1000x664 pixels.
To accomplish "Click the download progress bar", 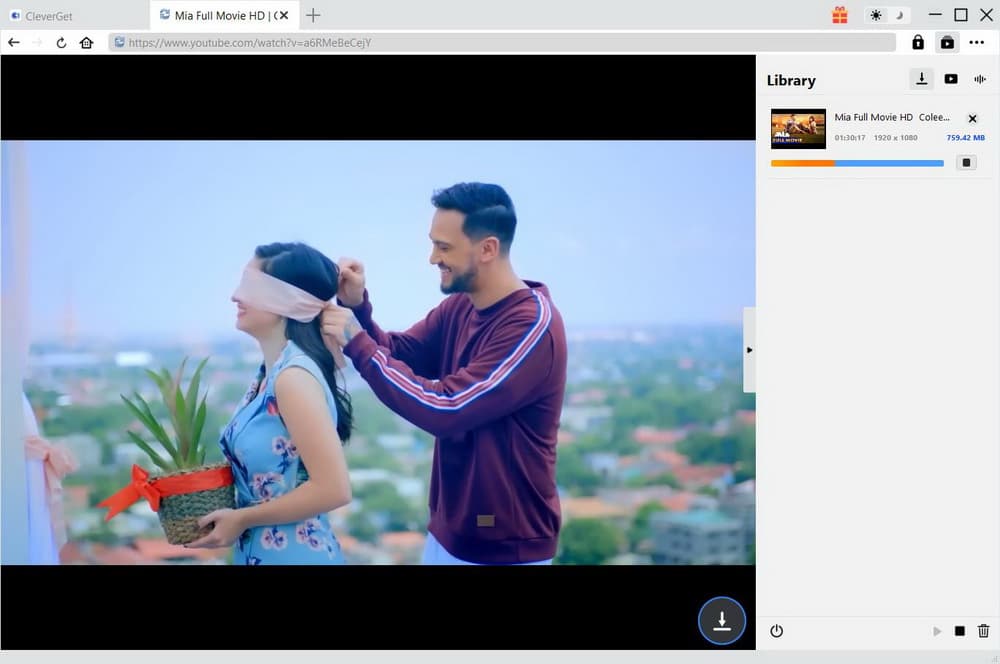I will (857, 163).
